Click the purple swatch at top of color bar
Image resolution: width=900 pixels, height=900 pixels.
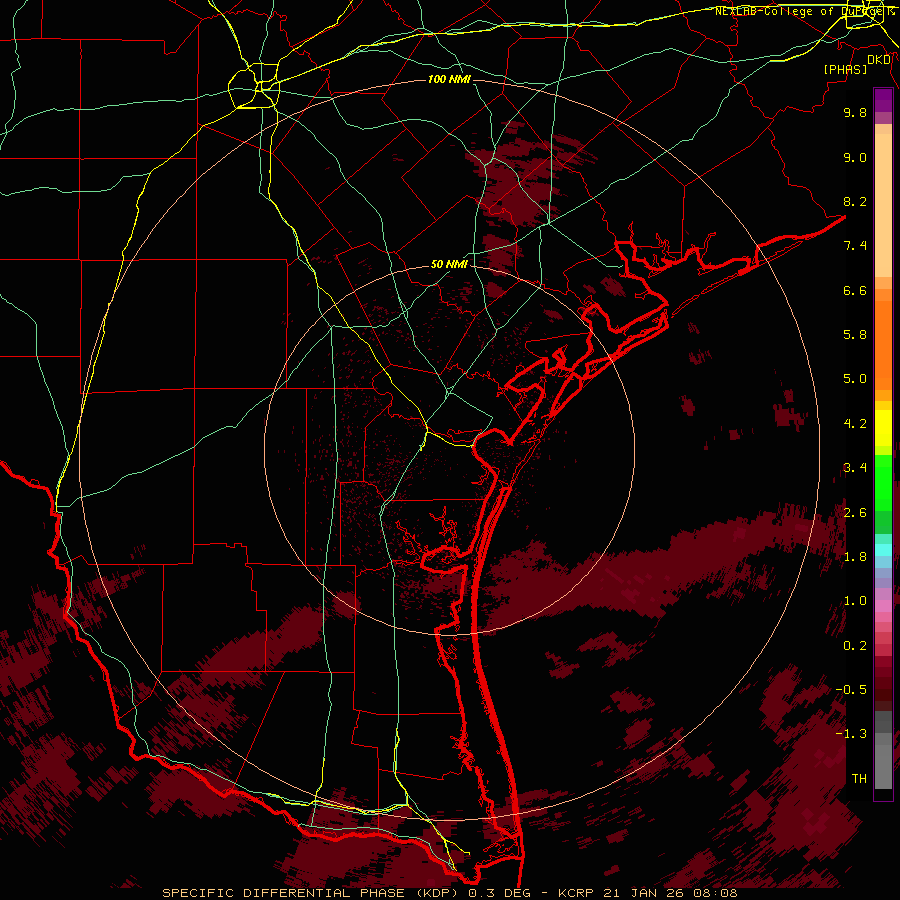883,100
